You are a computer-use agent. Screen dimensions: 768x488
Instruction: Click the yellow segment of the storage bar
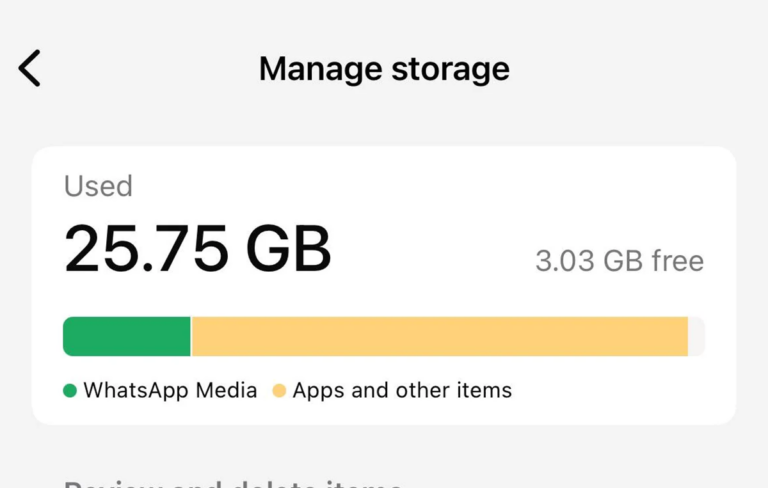(x=440, y=337)
